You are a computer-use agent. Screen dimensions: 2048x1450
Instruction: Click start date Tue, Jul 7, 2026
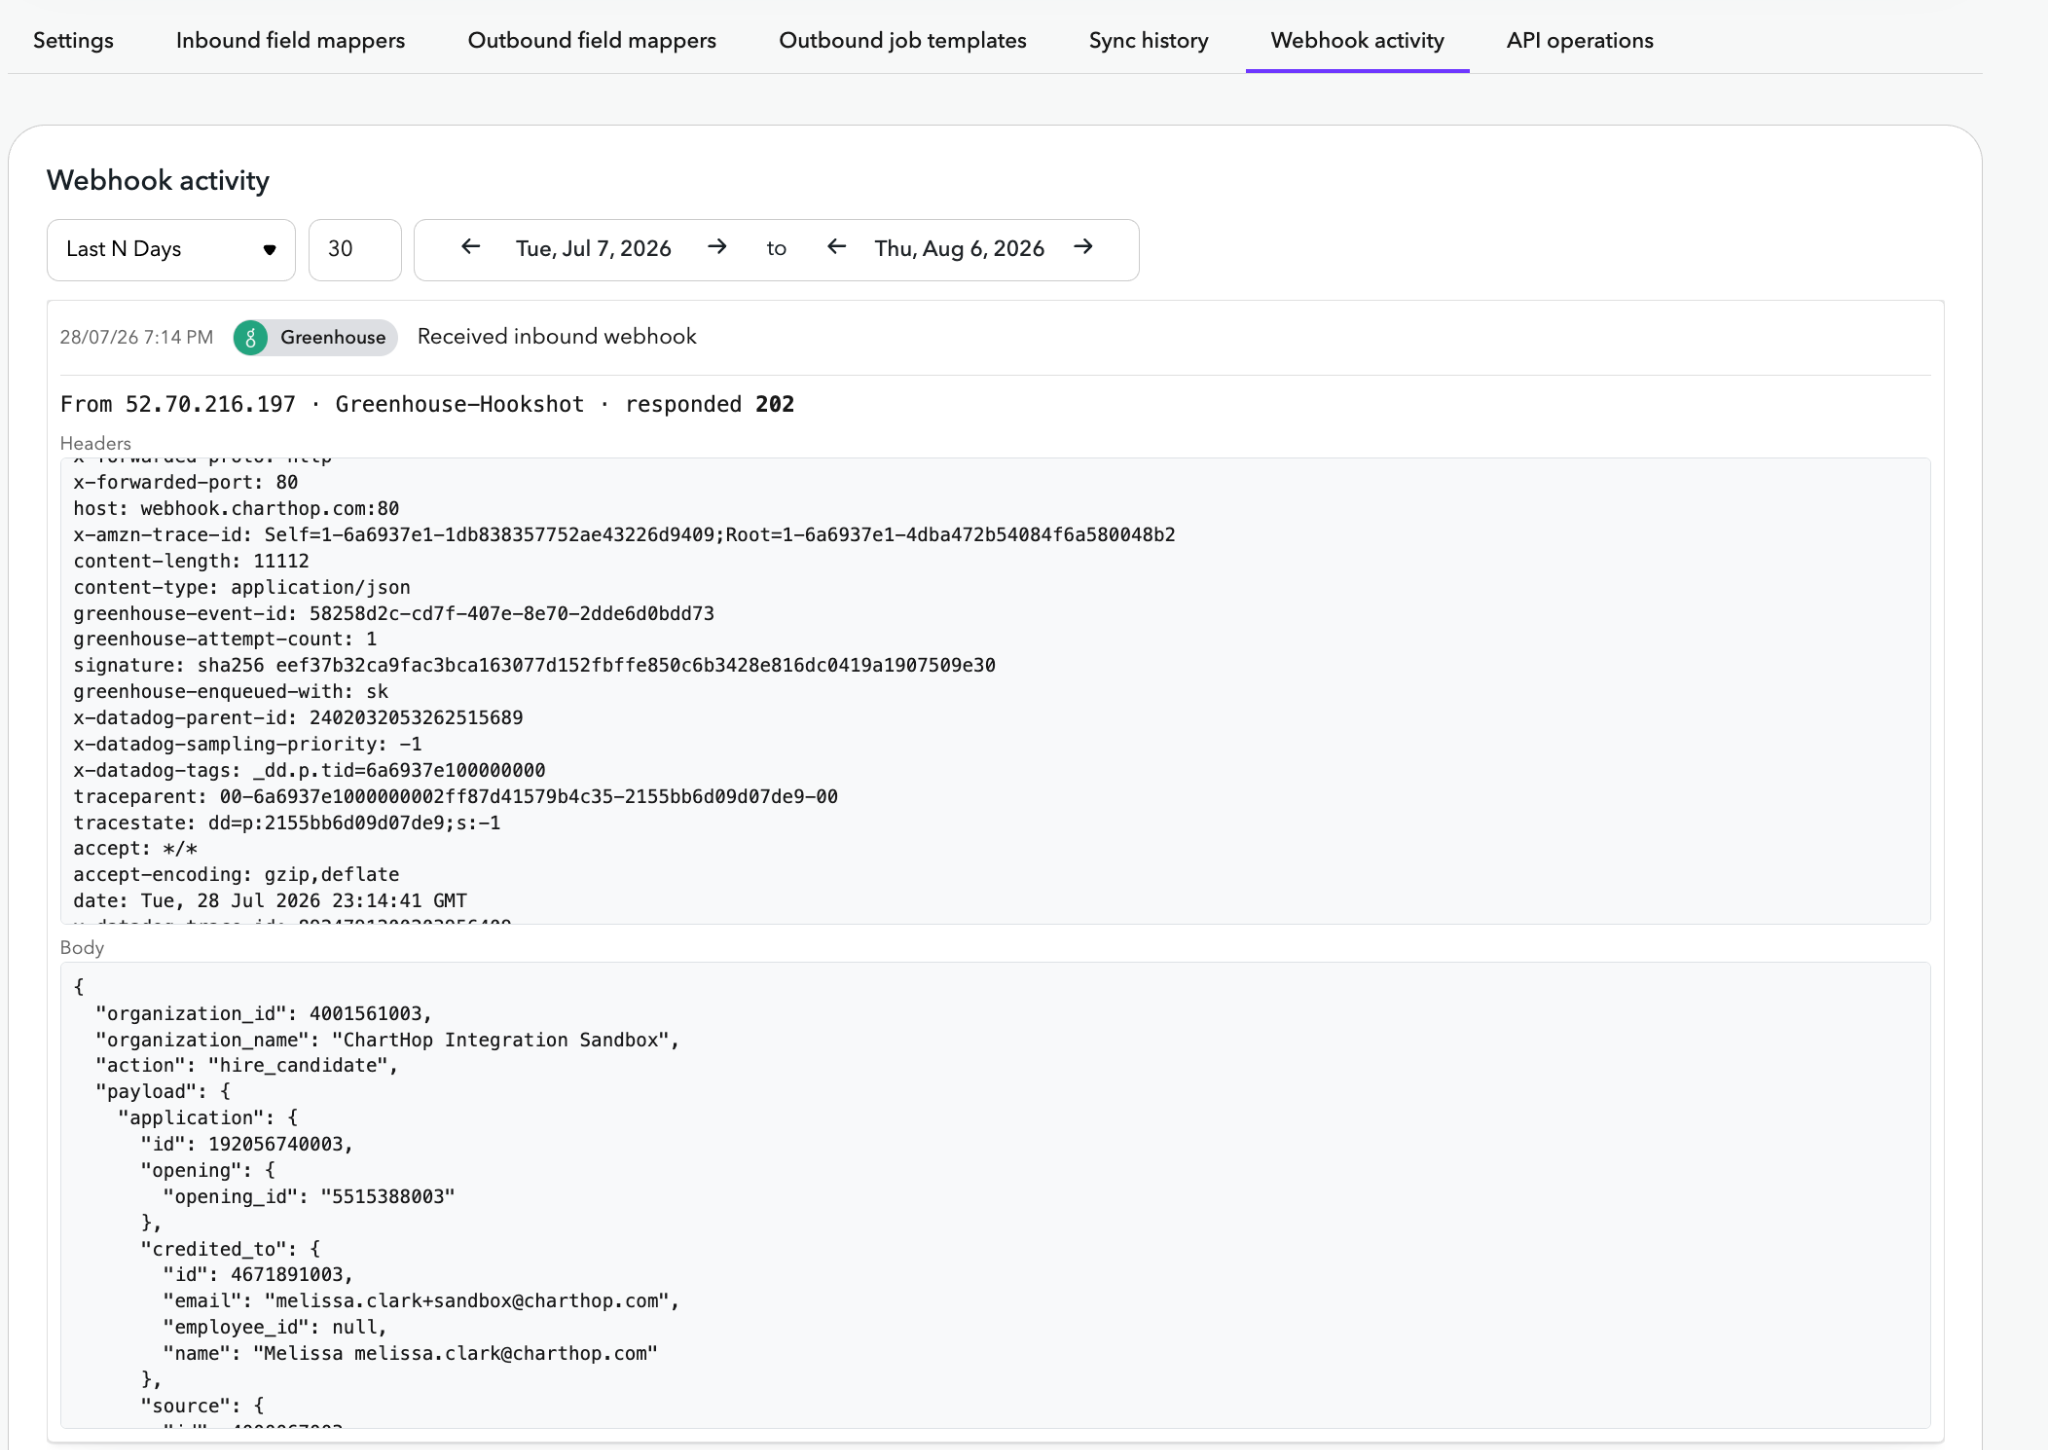pos(593,248)
